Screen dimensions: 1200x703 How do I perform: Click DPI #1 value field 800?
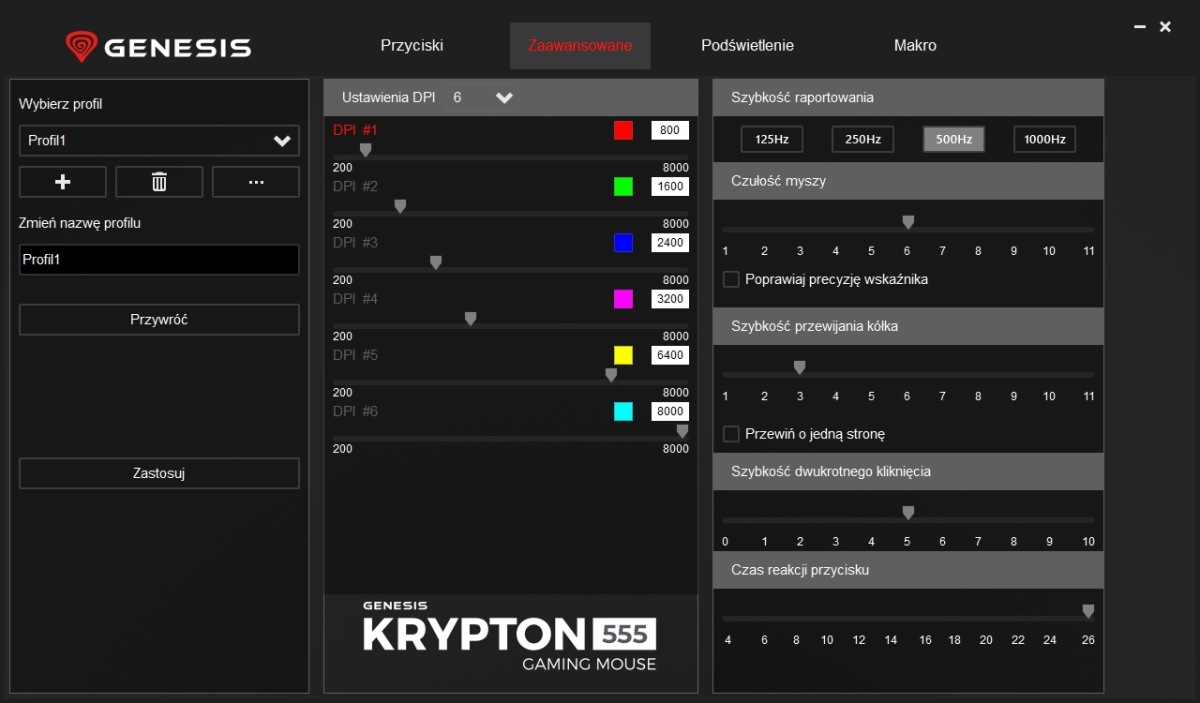point(670,130)
